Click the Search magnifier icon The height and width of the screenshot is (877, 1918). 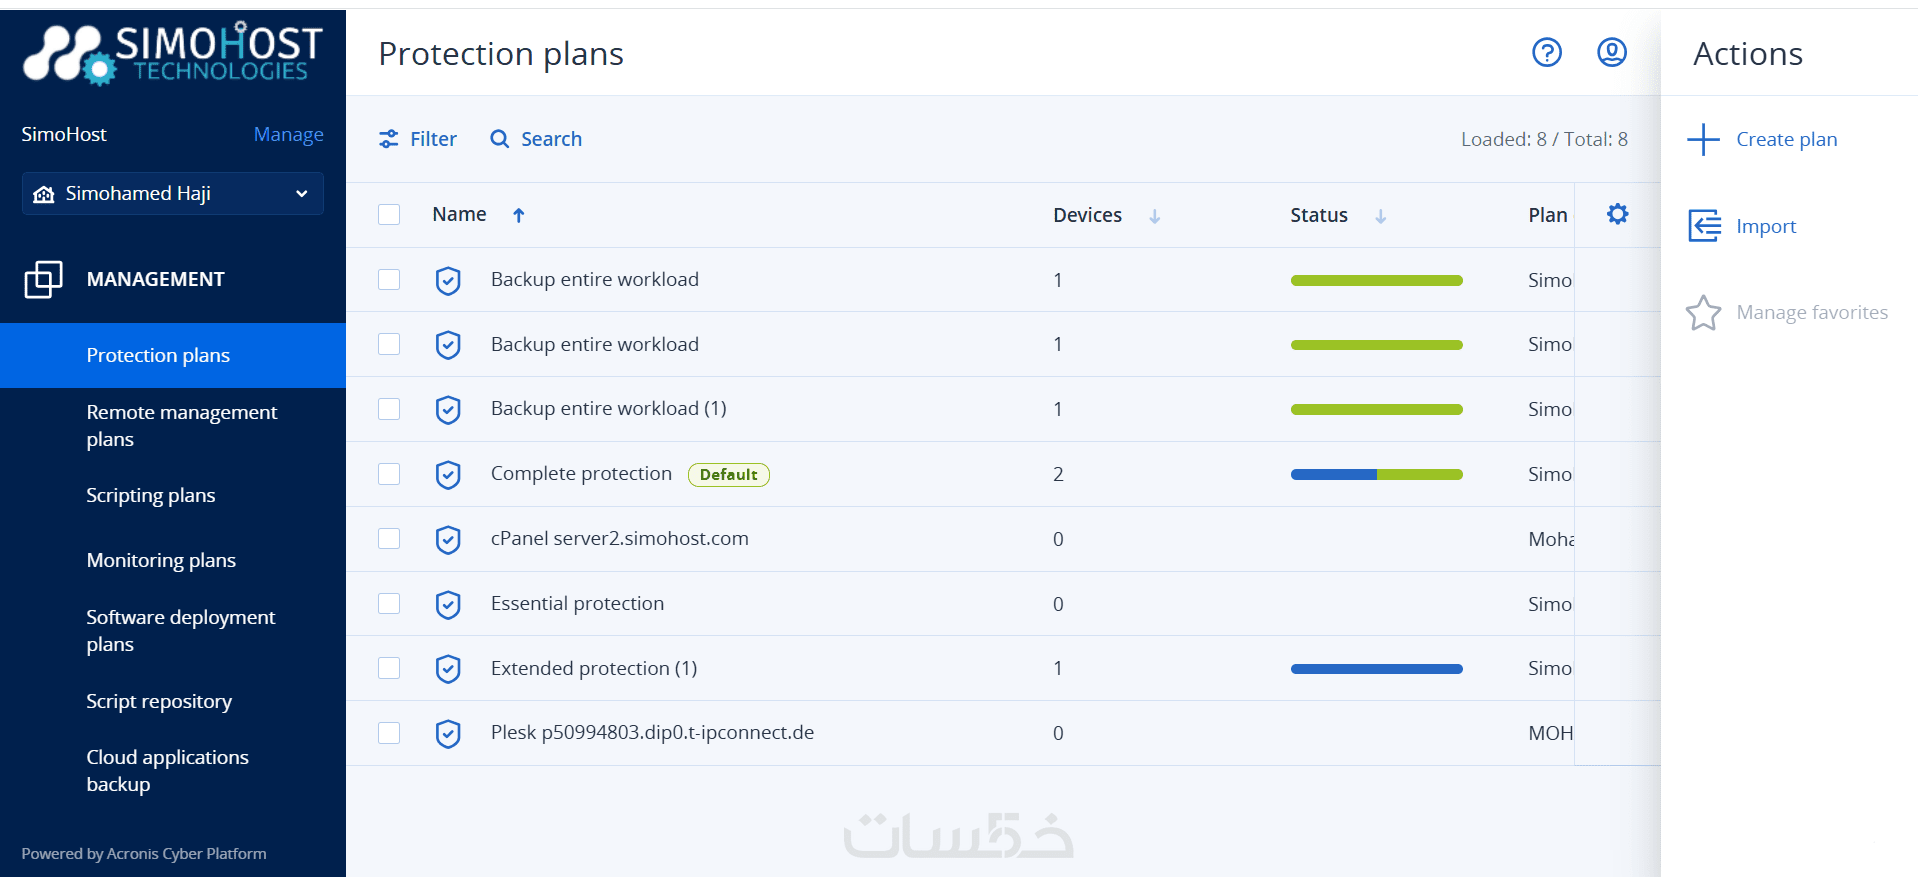pos(499,139)
